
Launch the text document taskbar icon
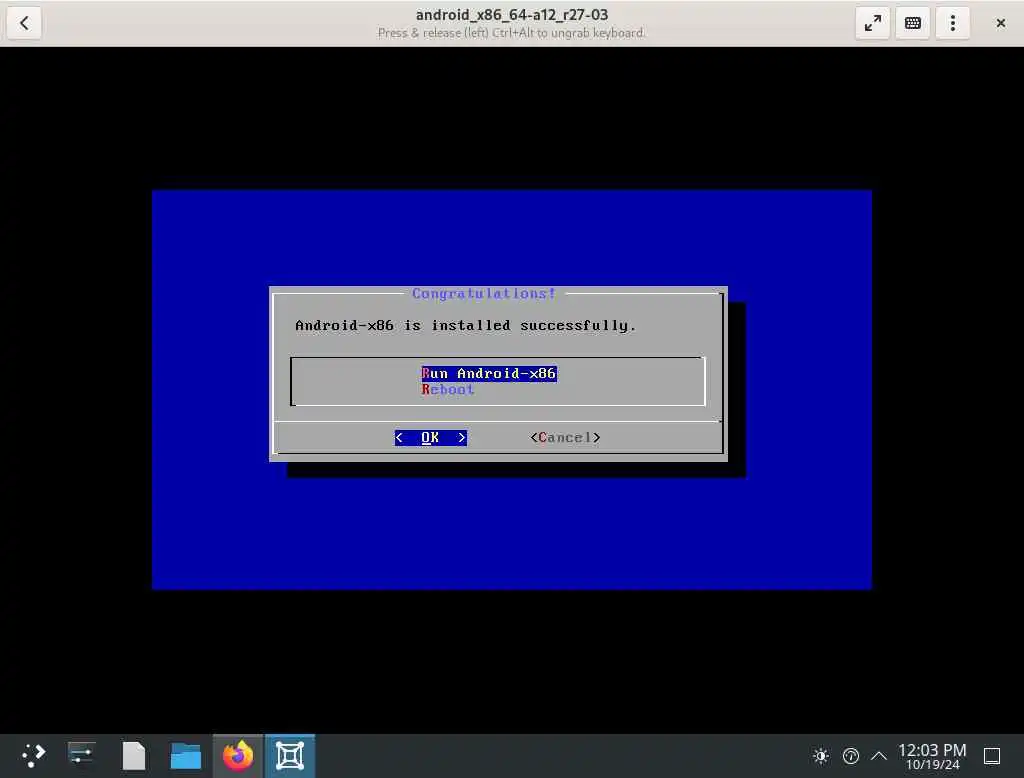[x=134, y=756]
